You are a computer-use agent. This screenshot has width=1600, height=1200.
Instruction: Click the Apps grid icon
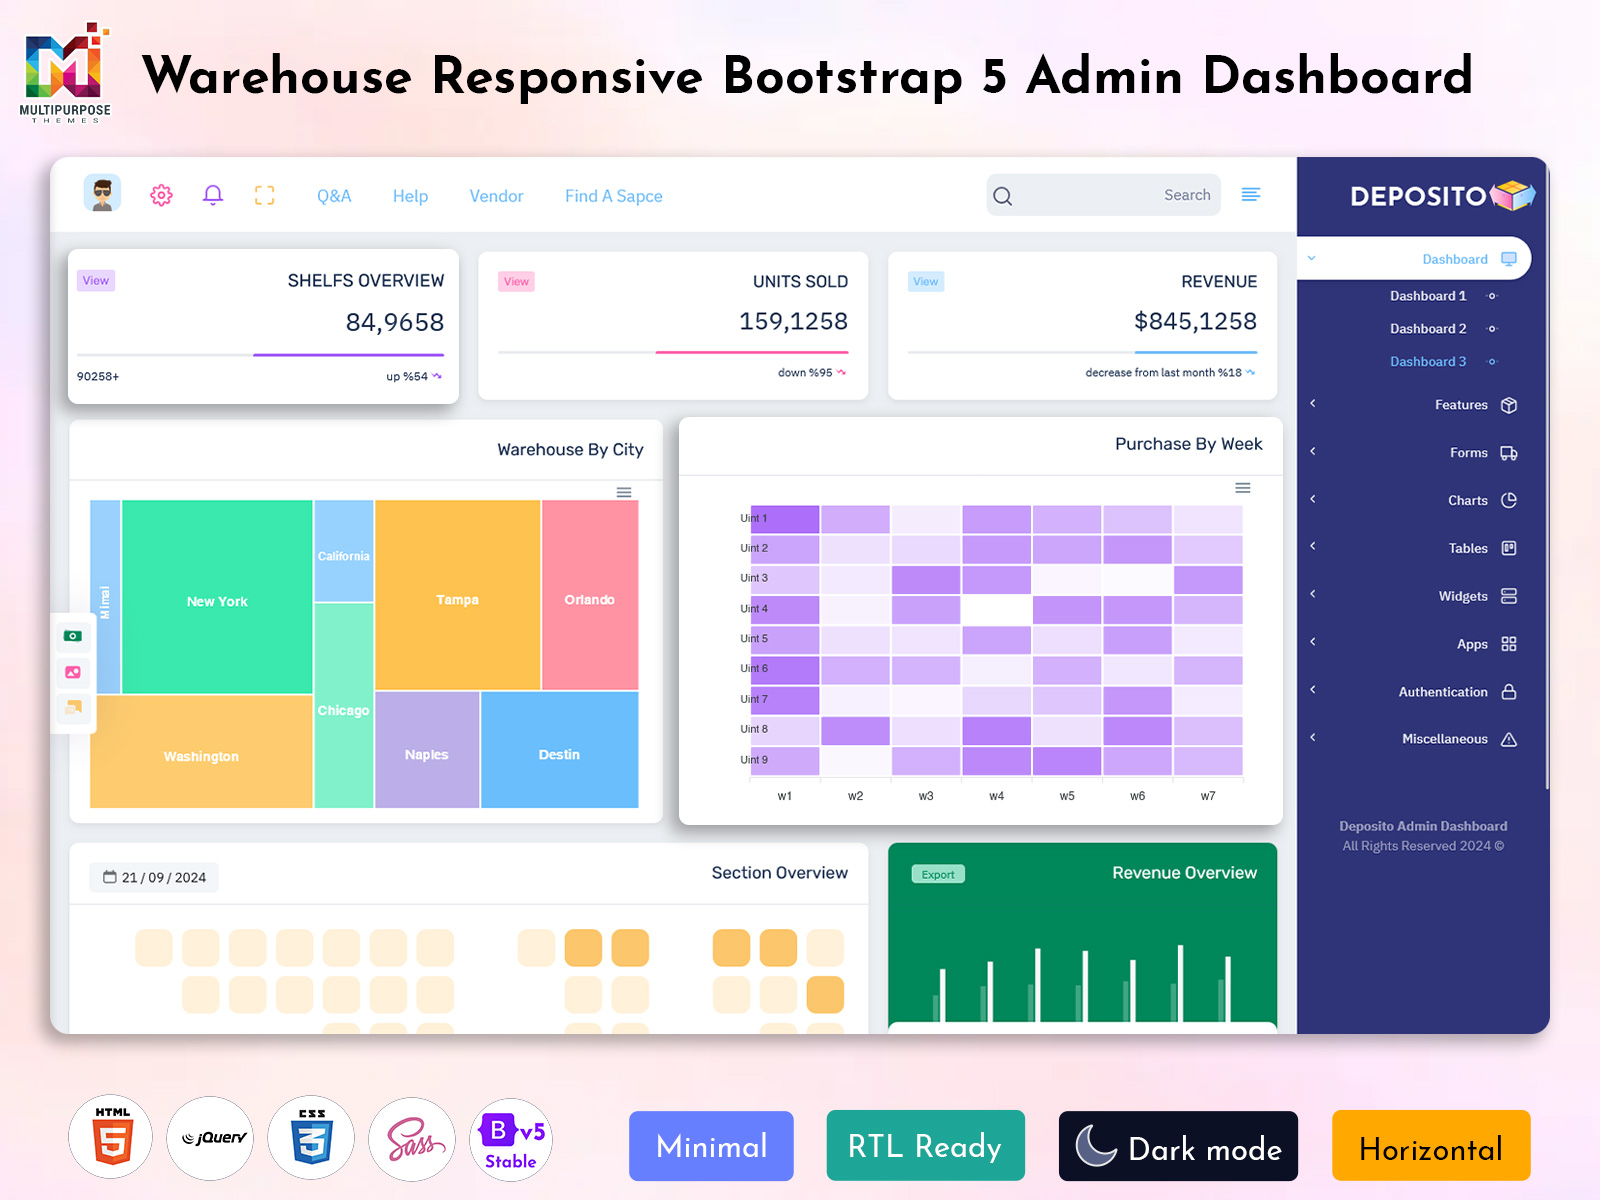[1509, 644]
